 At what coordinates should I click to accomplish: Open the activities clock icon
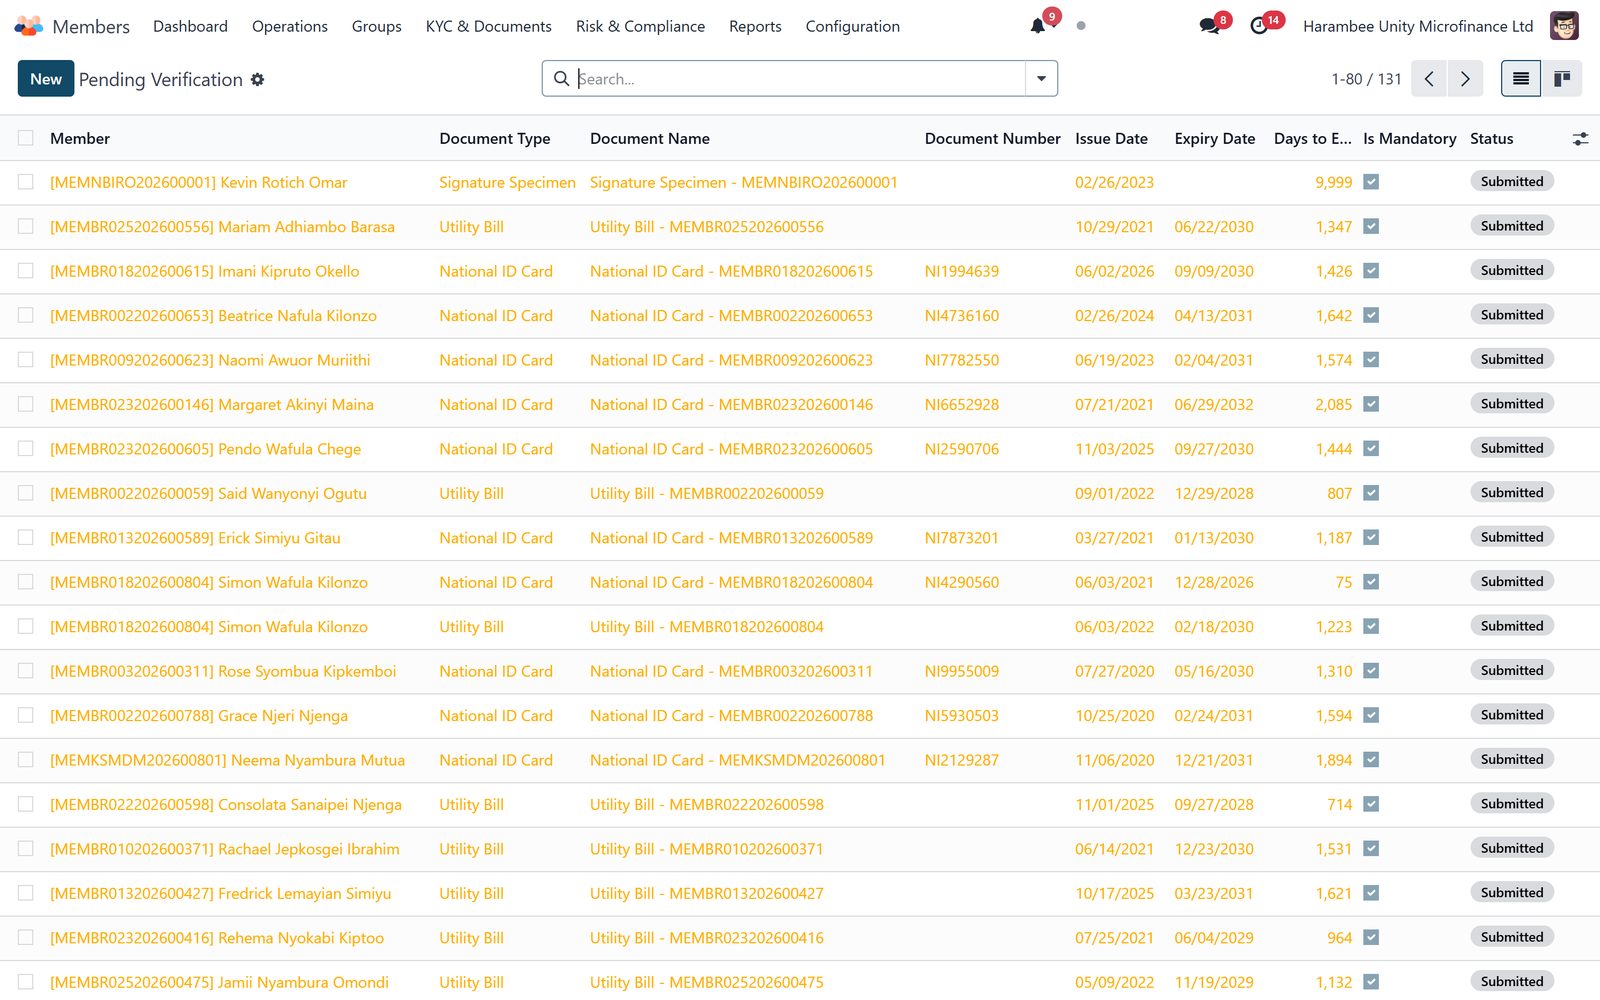pyautogui.click(x=1259, y=26)
